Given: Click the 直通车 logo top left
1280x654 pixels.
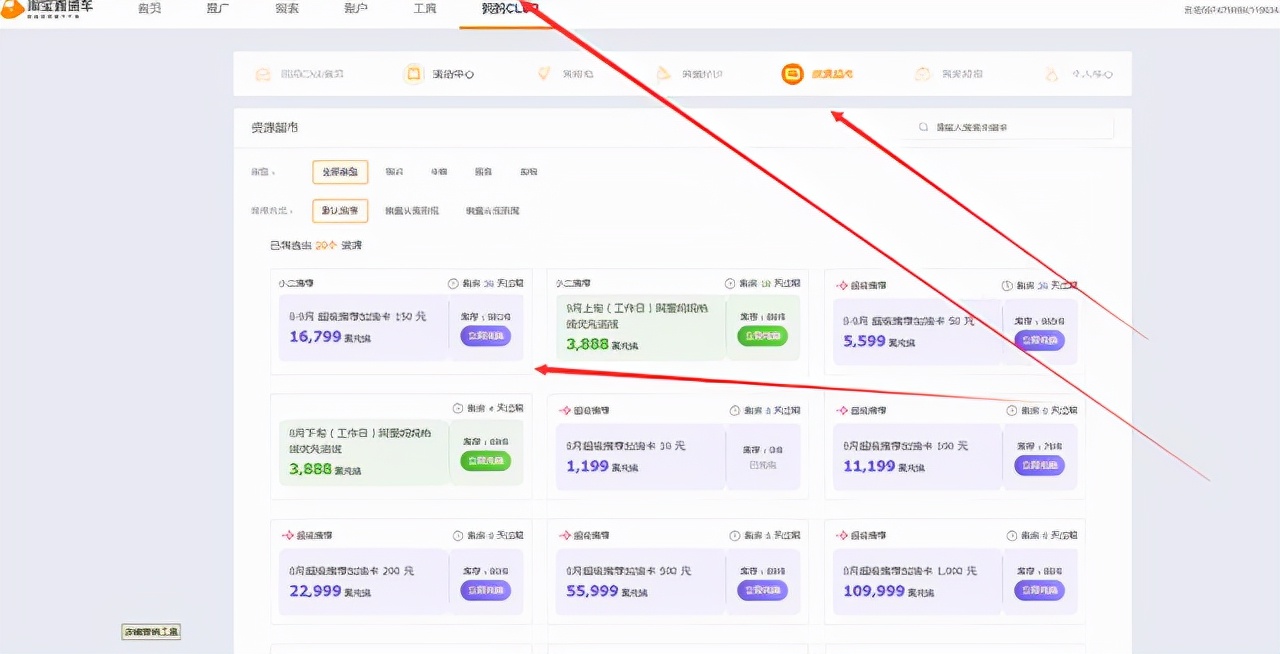Looking at the screenshot, I should [45, 10].
